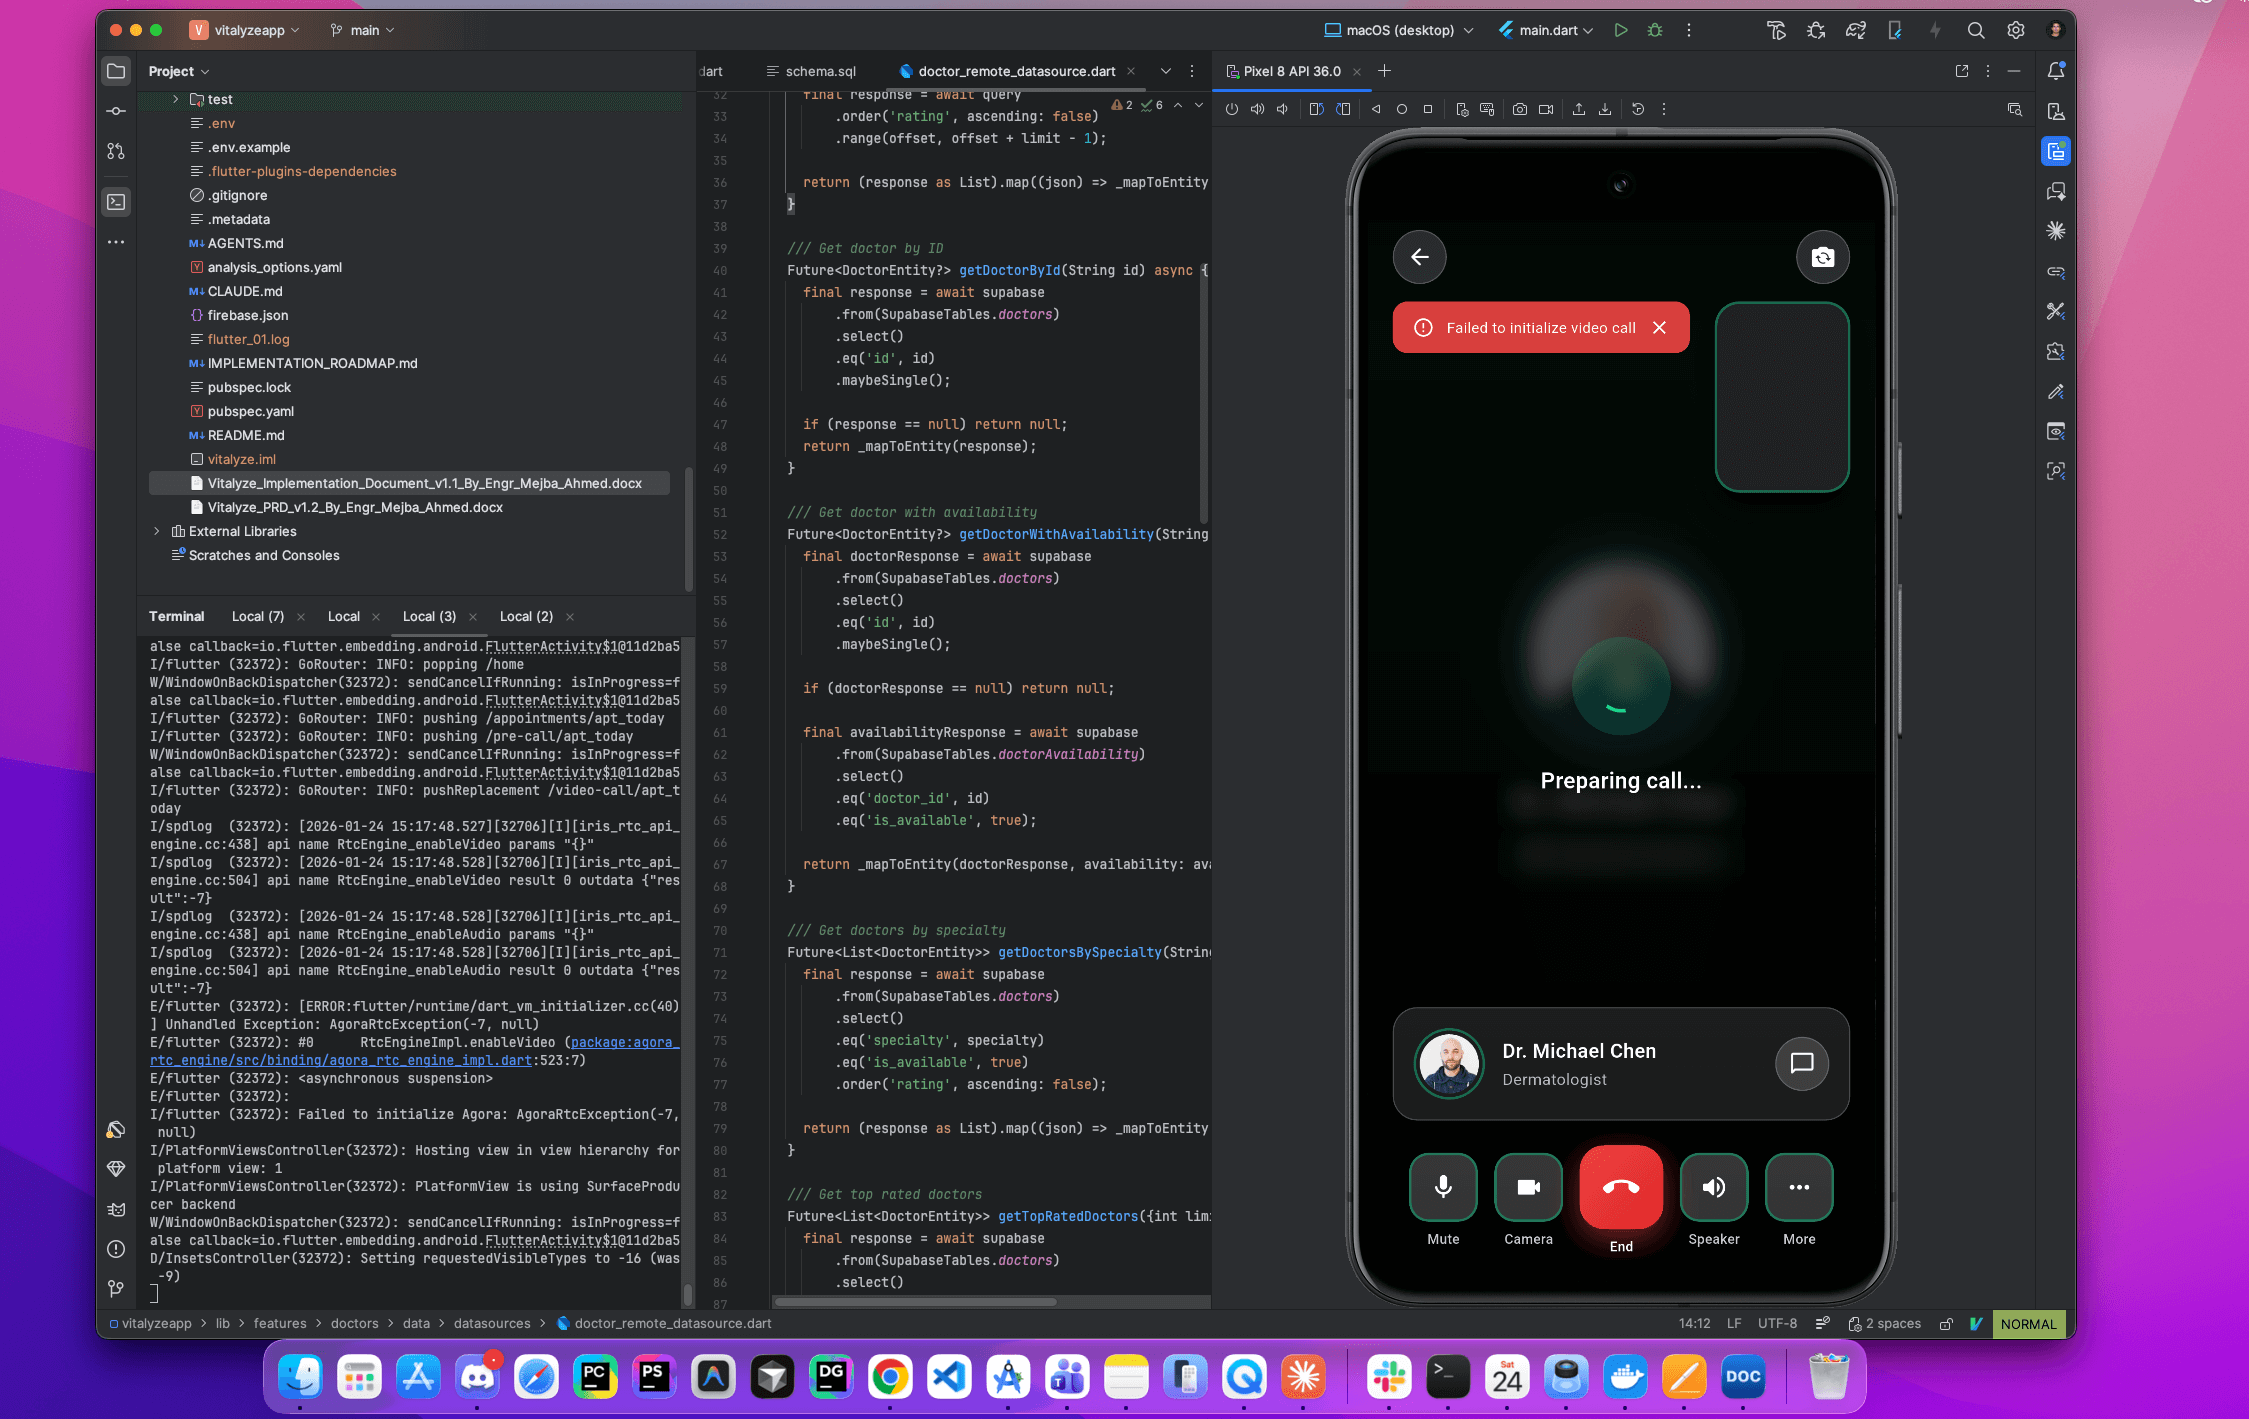Screen dimensions: 2249x1419
Task: Raise the emulator volume
Action: (x=1258, y=109)
